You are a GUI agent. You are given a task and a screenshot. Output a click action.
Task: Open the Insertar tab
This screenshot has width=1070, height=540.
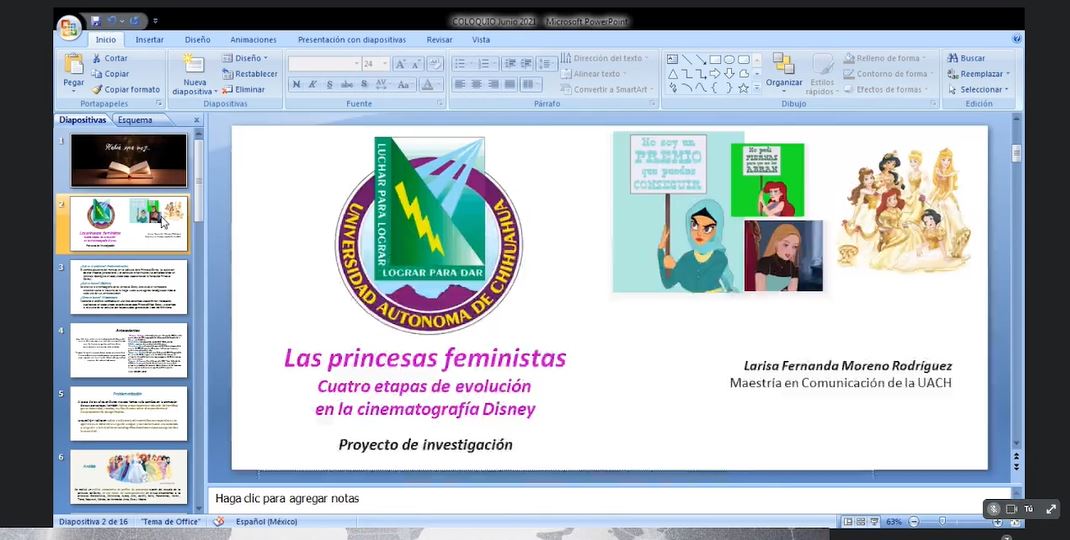149,40
